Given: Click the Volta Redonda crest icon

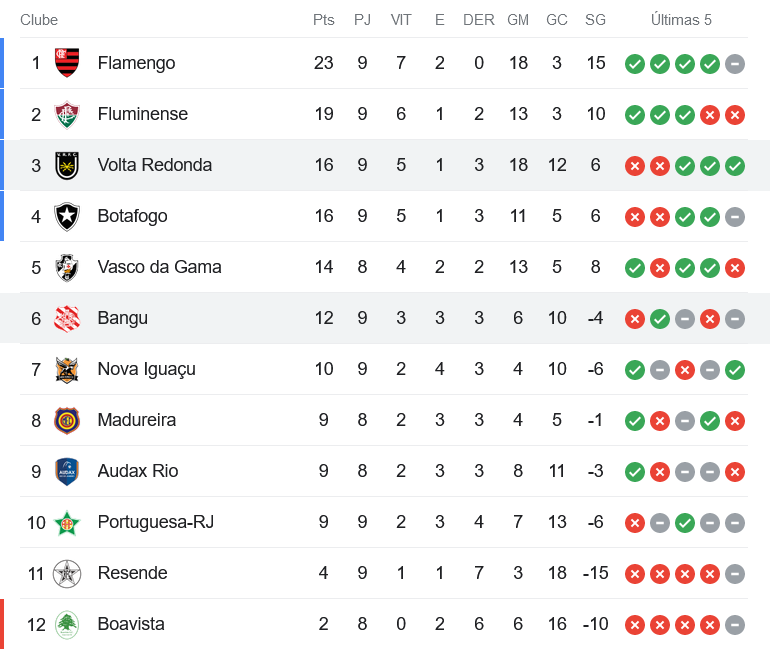Looking at the screenshot, I should click(x=67, y=165).
